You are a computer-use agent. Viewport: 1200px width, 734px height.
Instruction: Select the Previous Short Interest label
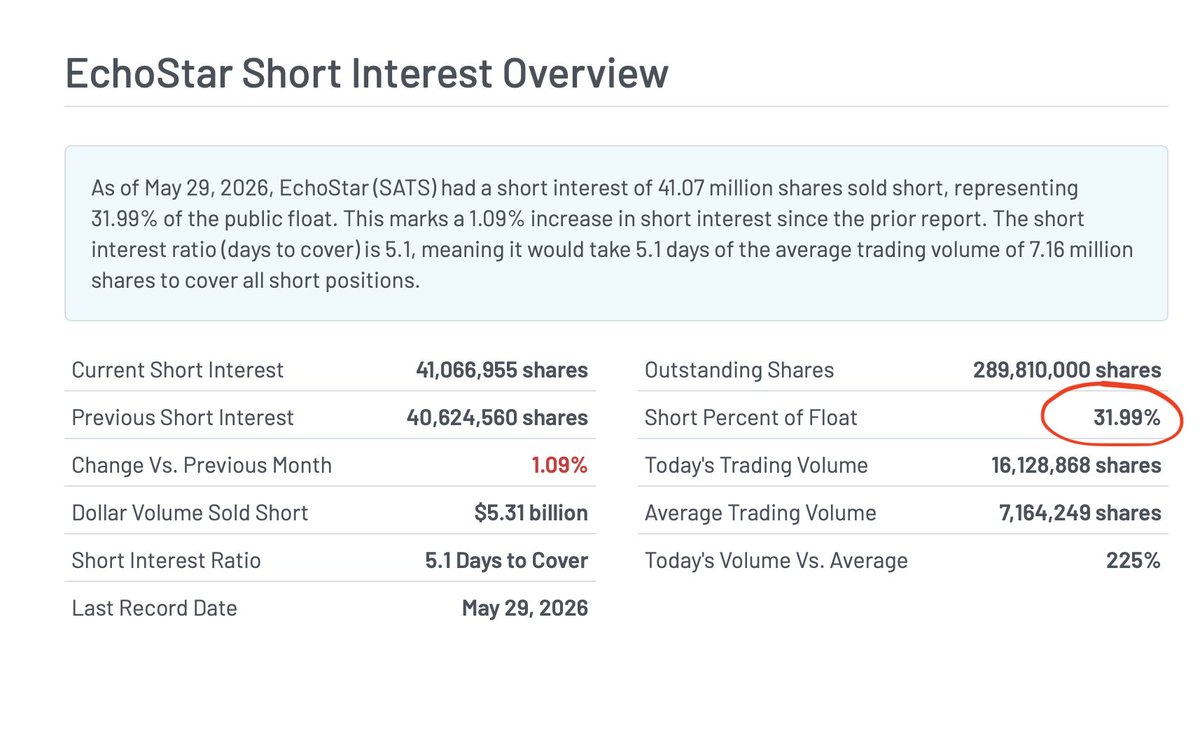click(183, 418)
